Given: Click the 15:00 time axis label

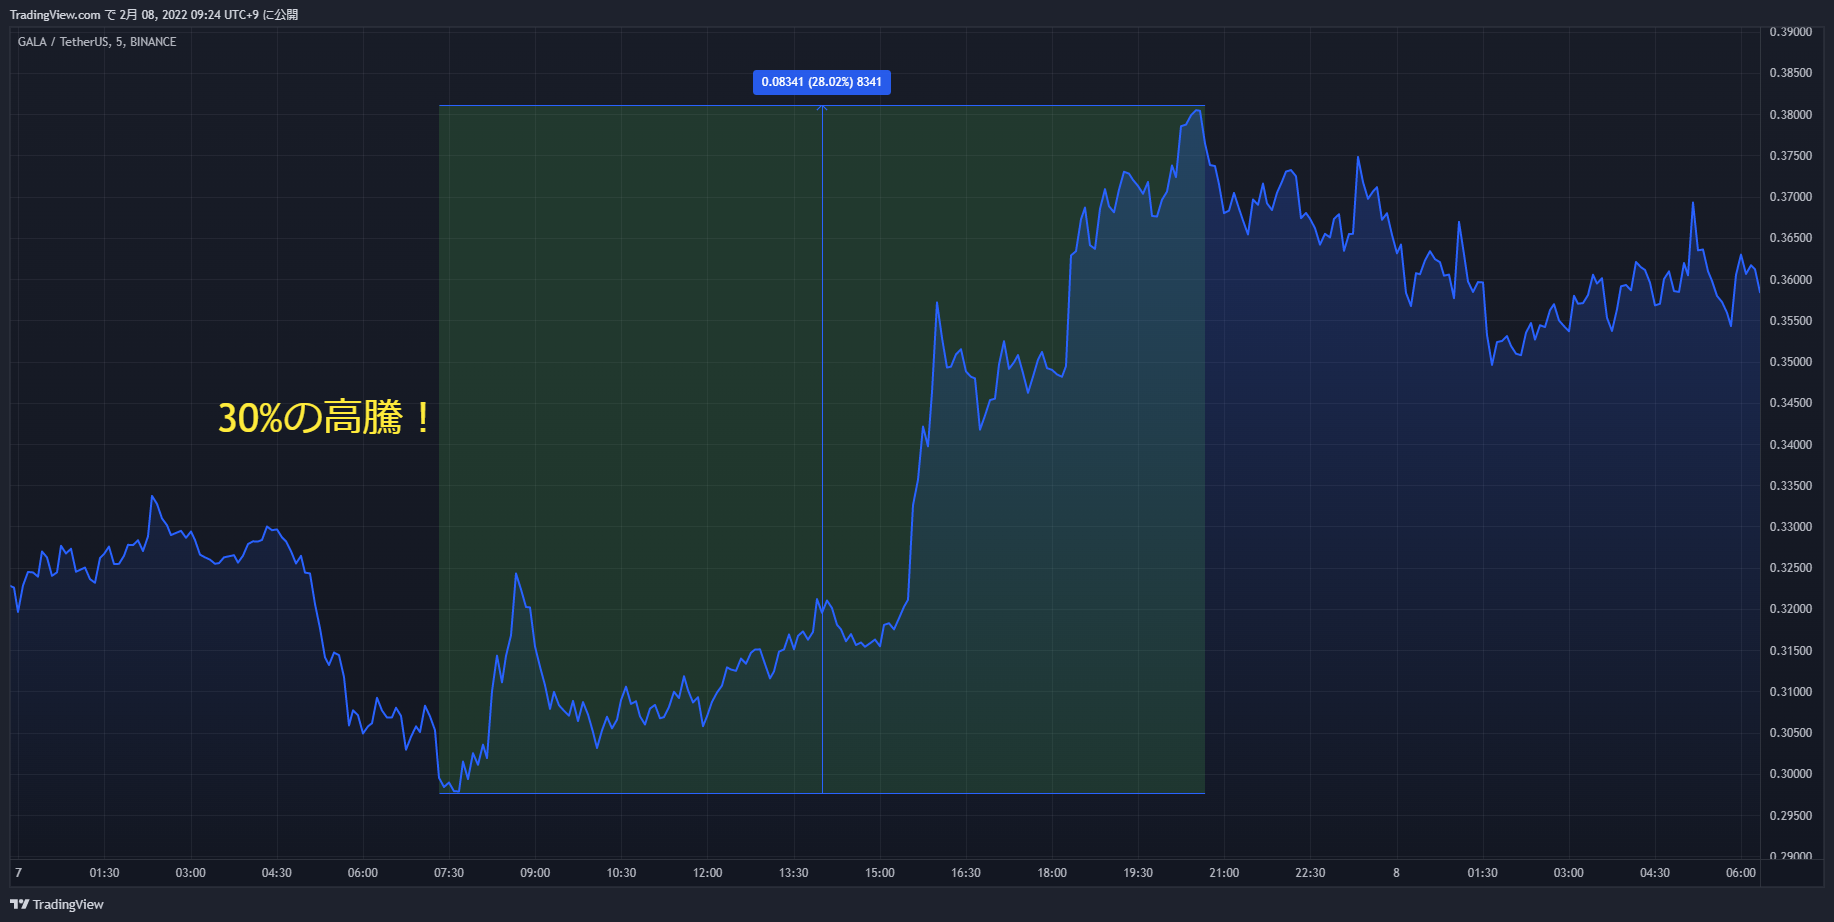Looking at the screenshot, I should (880, 873).
